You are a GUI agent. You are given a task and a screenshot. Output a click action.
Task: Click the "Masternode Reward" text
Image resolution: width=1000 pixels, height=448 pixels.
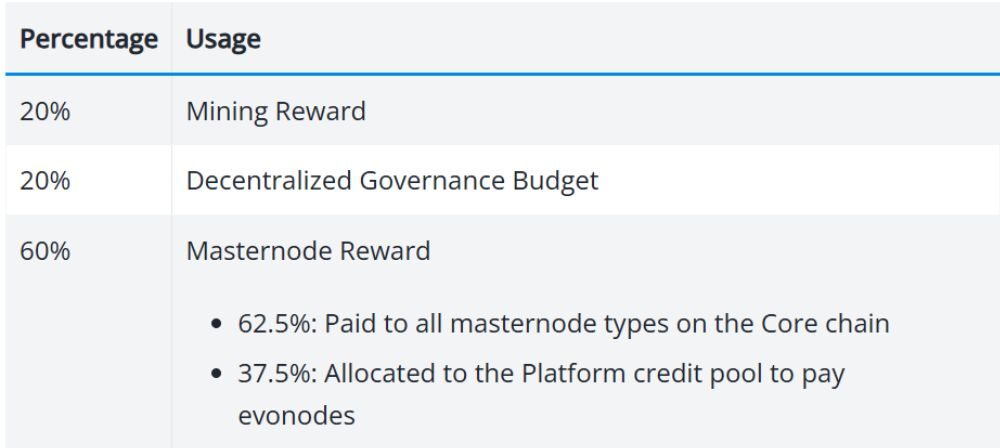click(x=308, y=250)
